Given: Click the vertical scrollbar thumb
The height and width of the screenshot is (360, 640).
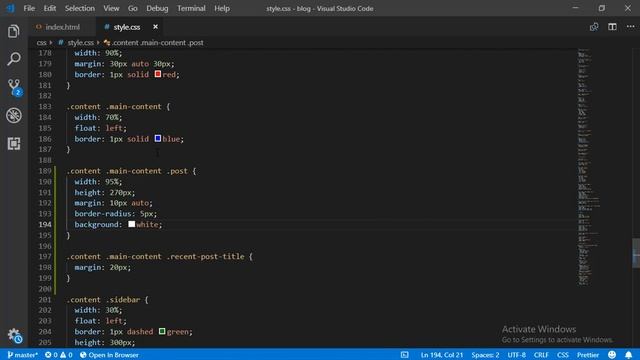Looking at the screenshot, I should (636, 253).
